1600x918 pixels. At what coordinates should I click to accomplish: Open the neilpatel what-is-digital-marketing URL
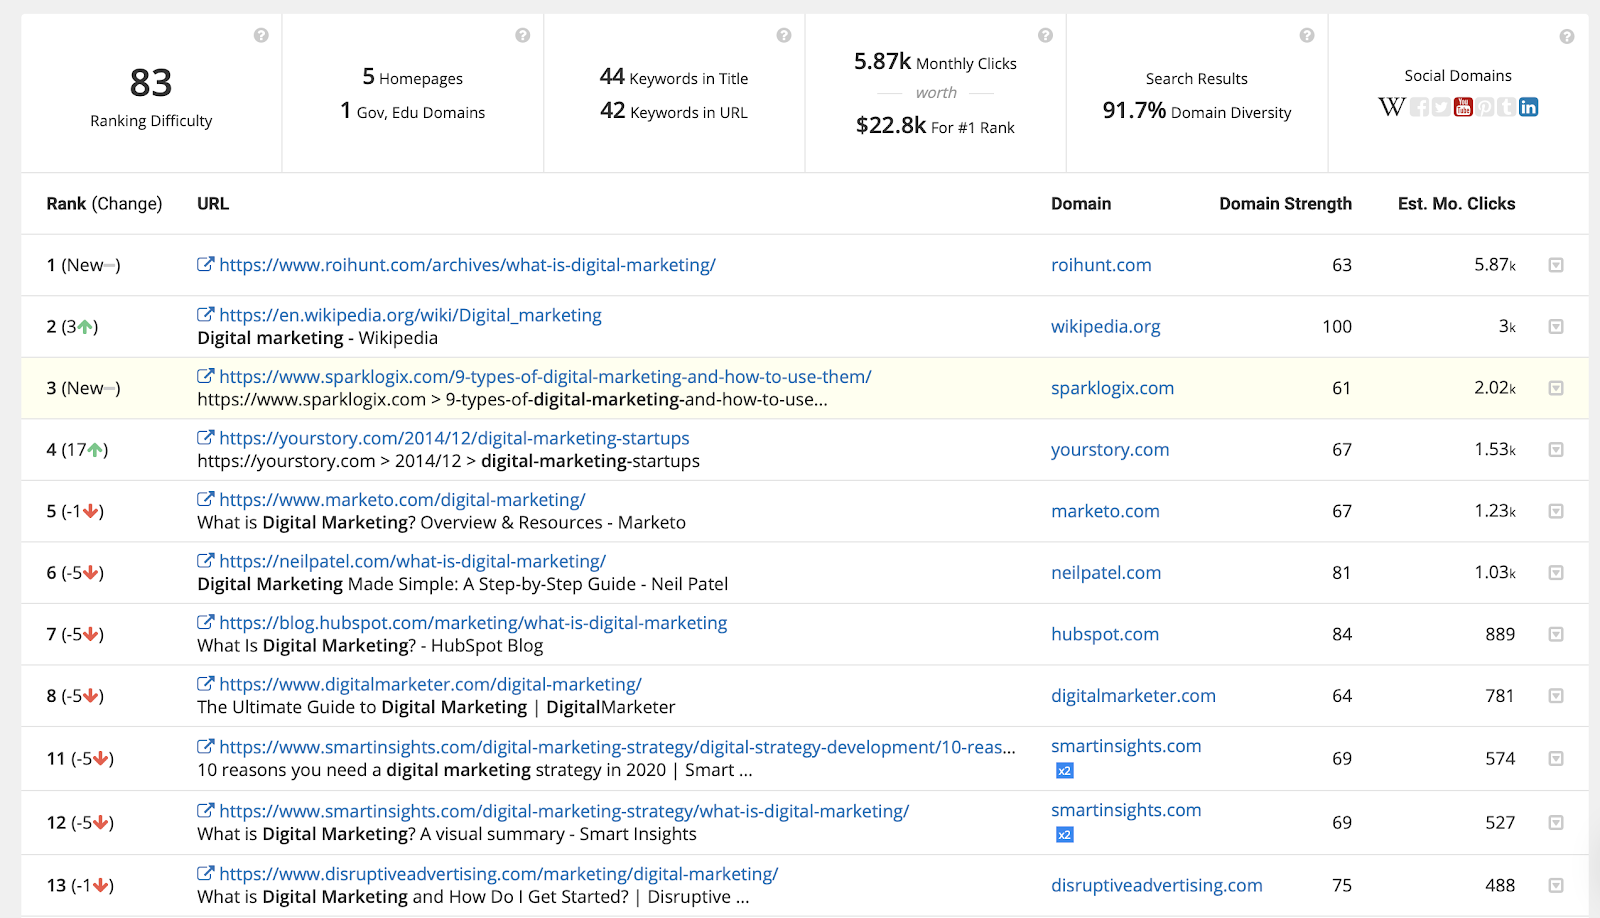point(412,562)
